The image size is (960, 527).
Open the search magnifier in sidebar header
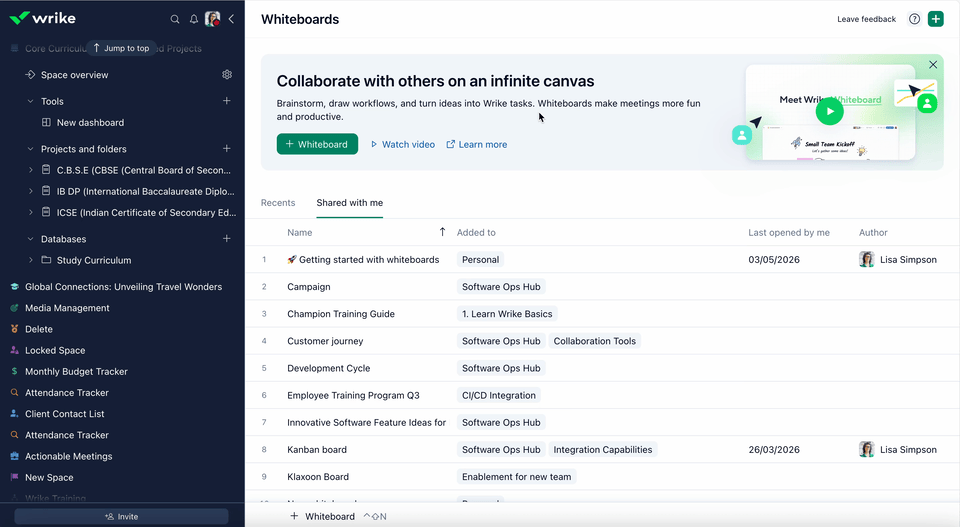pos(175,19)
